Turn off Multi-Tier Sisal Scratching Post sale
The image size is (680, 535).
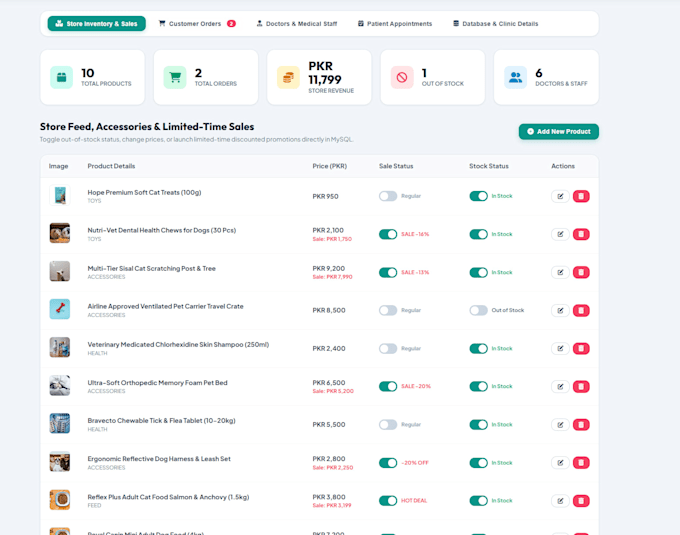pyautogui.click(x=388, y=272)
